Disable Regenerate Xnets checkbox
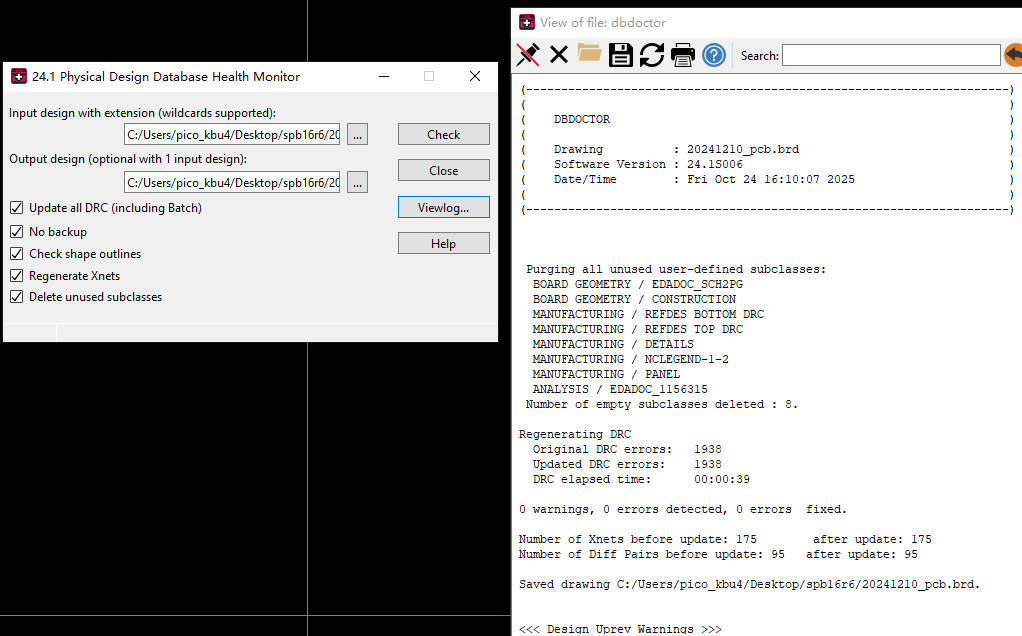The width and height of the screenshot is (1022, 636). tap(17, 276)
